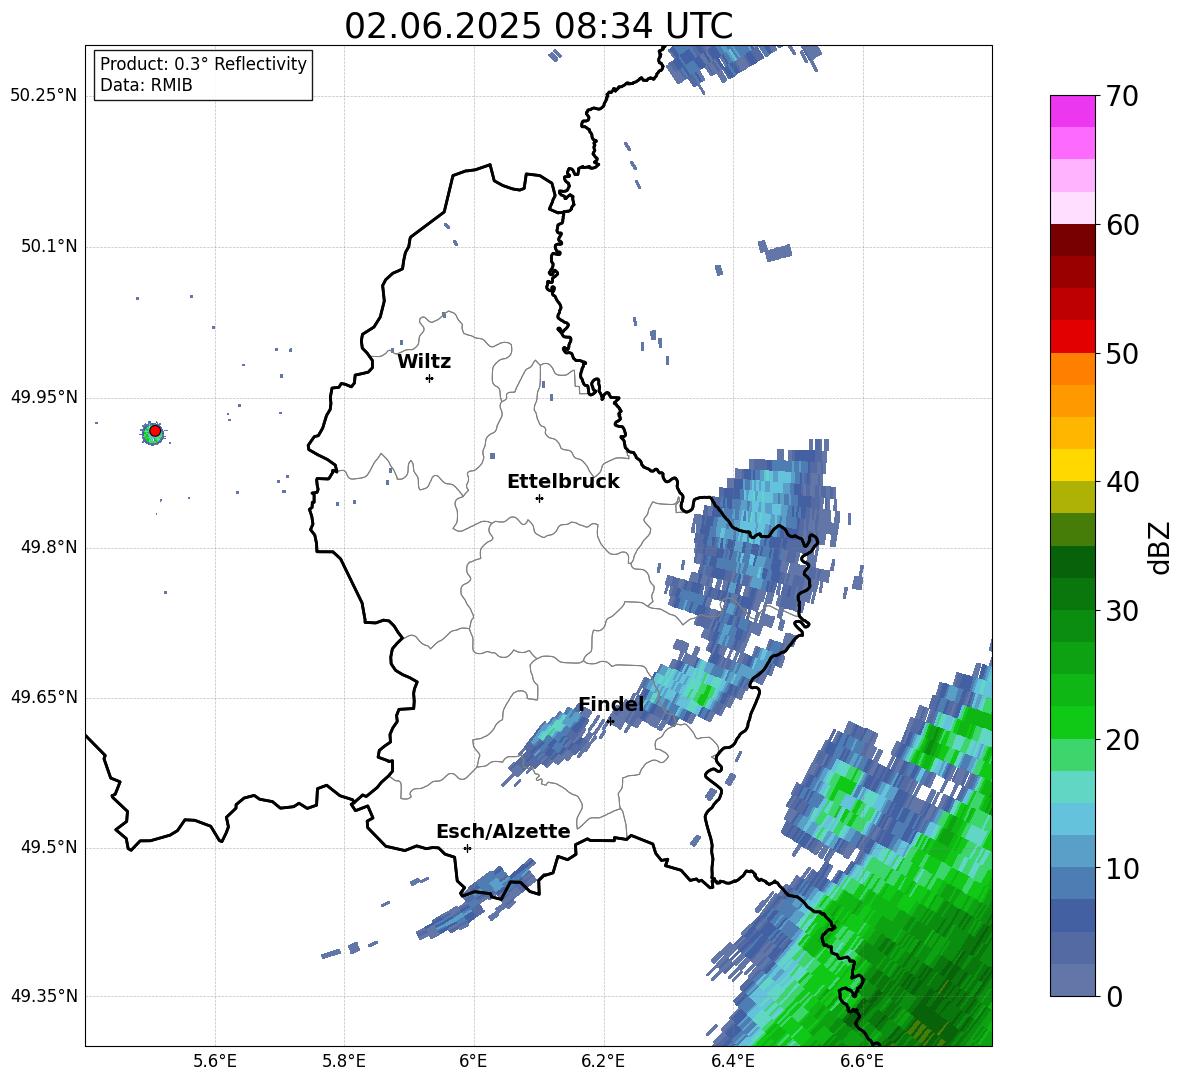Click the title timestamp 02.06.2025 08:34 UTC
The height and width of the screenshot is (1081, 1184).
click(x=538, y=26)
